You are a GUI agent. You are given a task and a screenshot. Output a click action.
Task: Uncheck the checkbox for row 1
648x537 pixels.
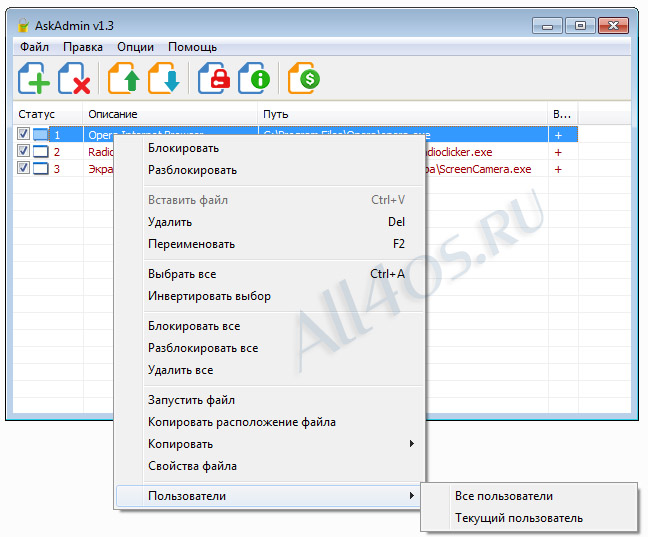pos(24,134)
